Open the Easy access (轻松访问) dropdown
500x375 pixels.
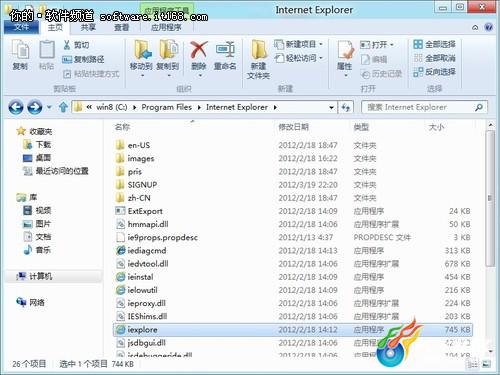click(298, 58)
